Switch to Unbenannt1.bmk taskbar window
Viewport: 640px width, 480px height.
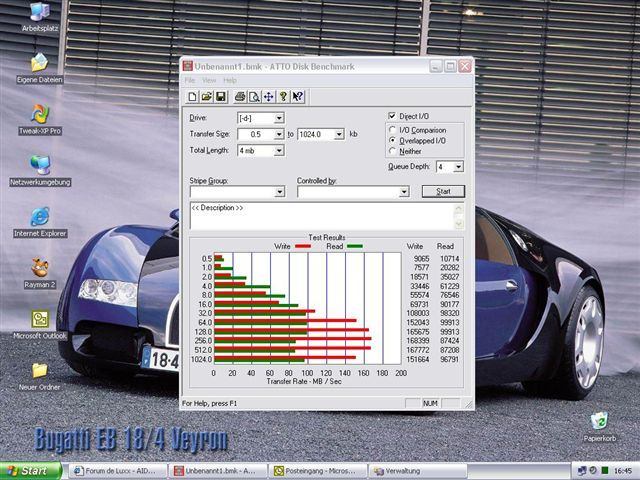click(x=218, y=471)
